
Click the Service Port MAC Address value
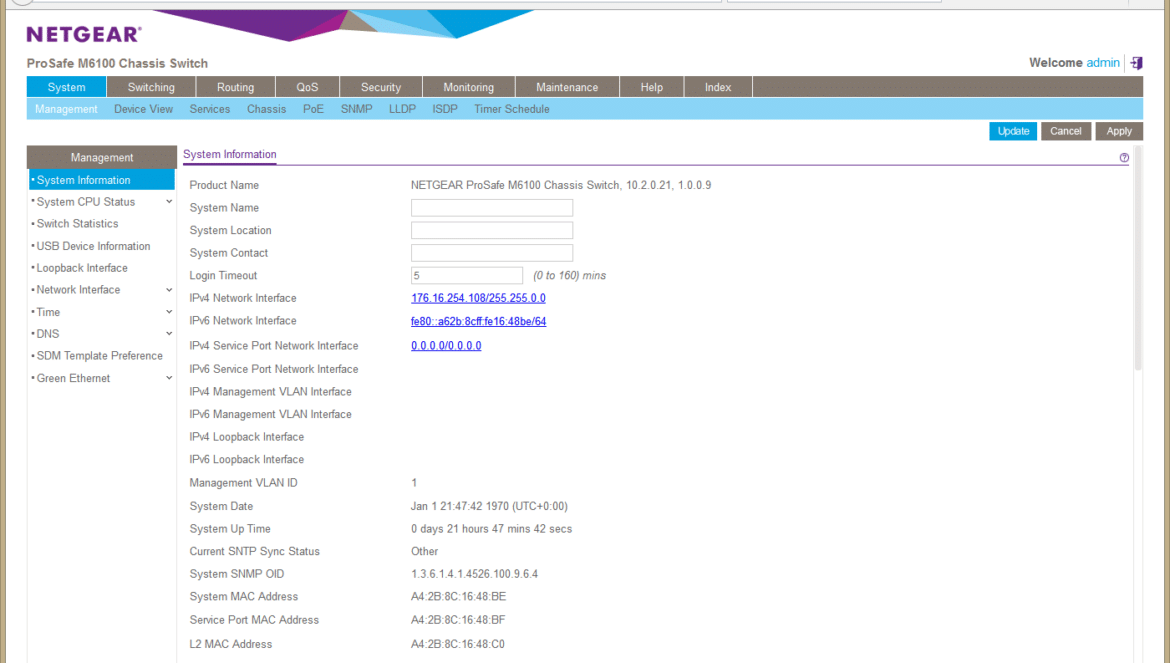457,620
